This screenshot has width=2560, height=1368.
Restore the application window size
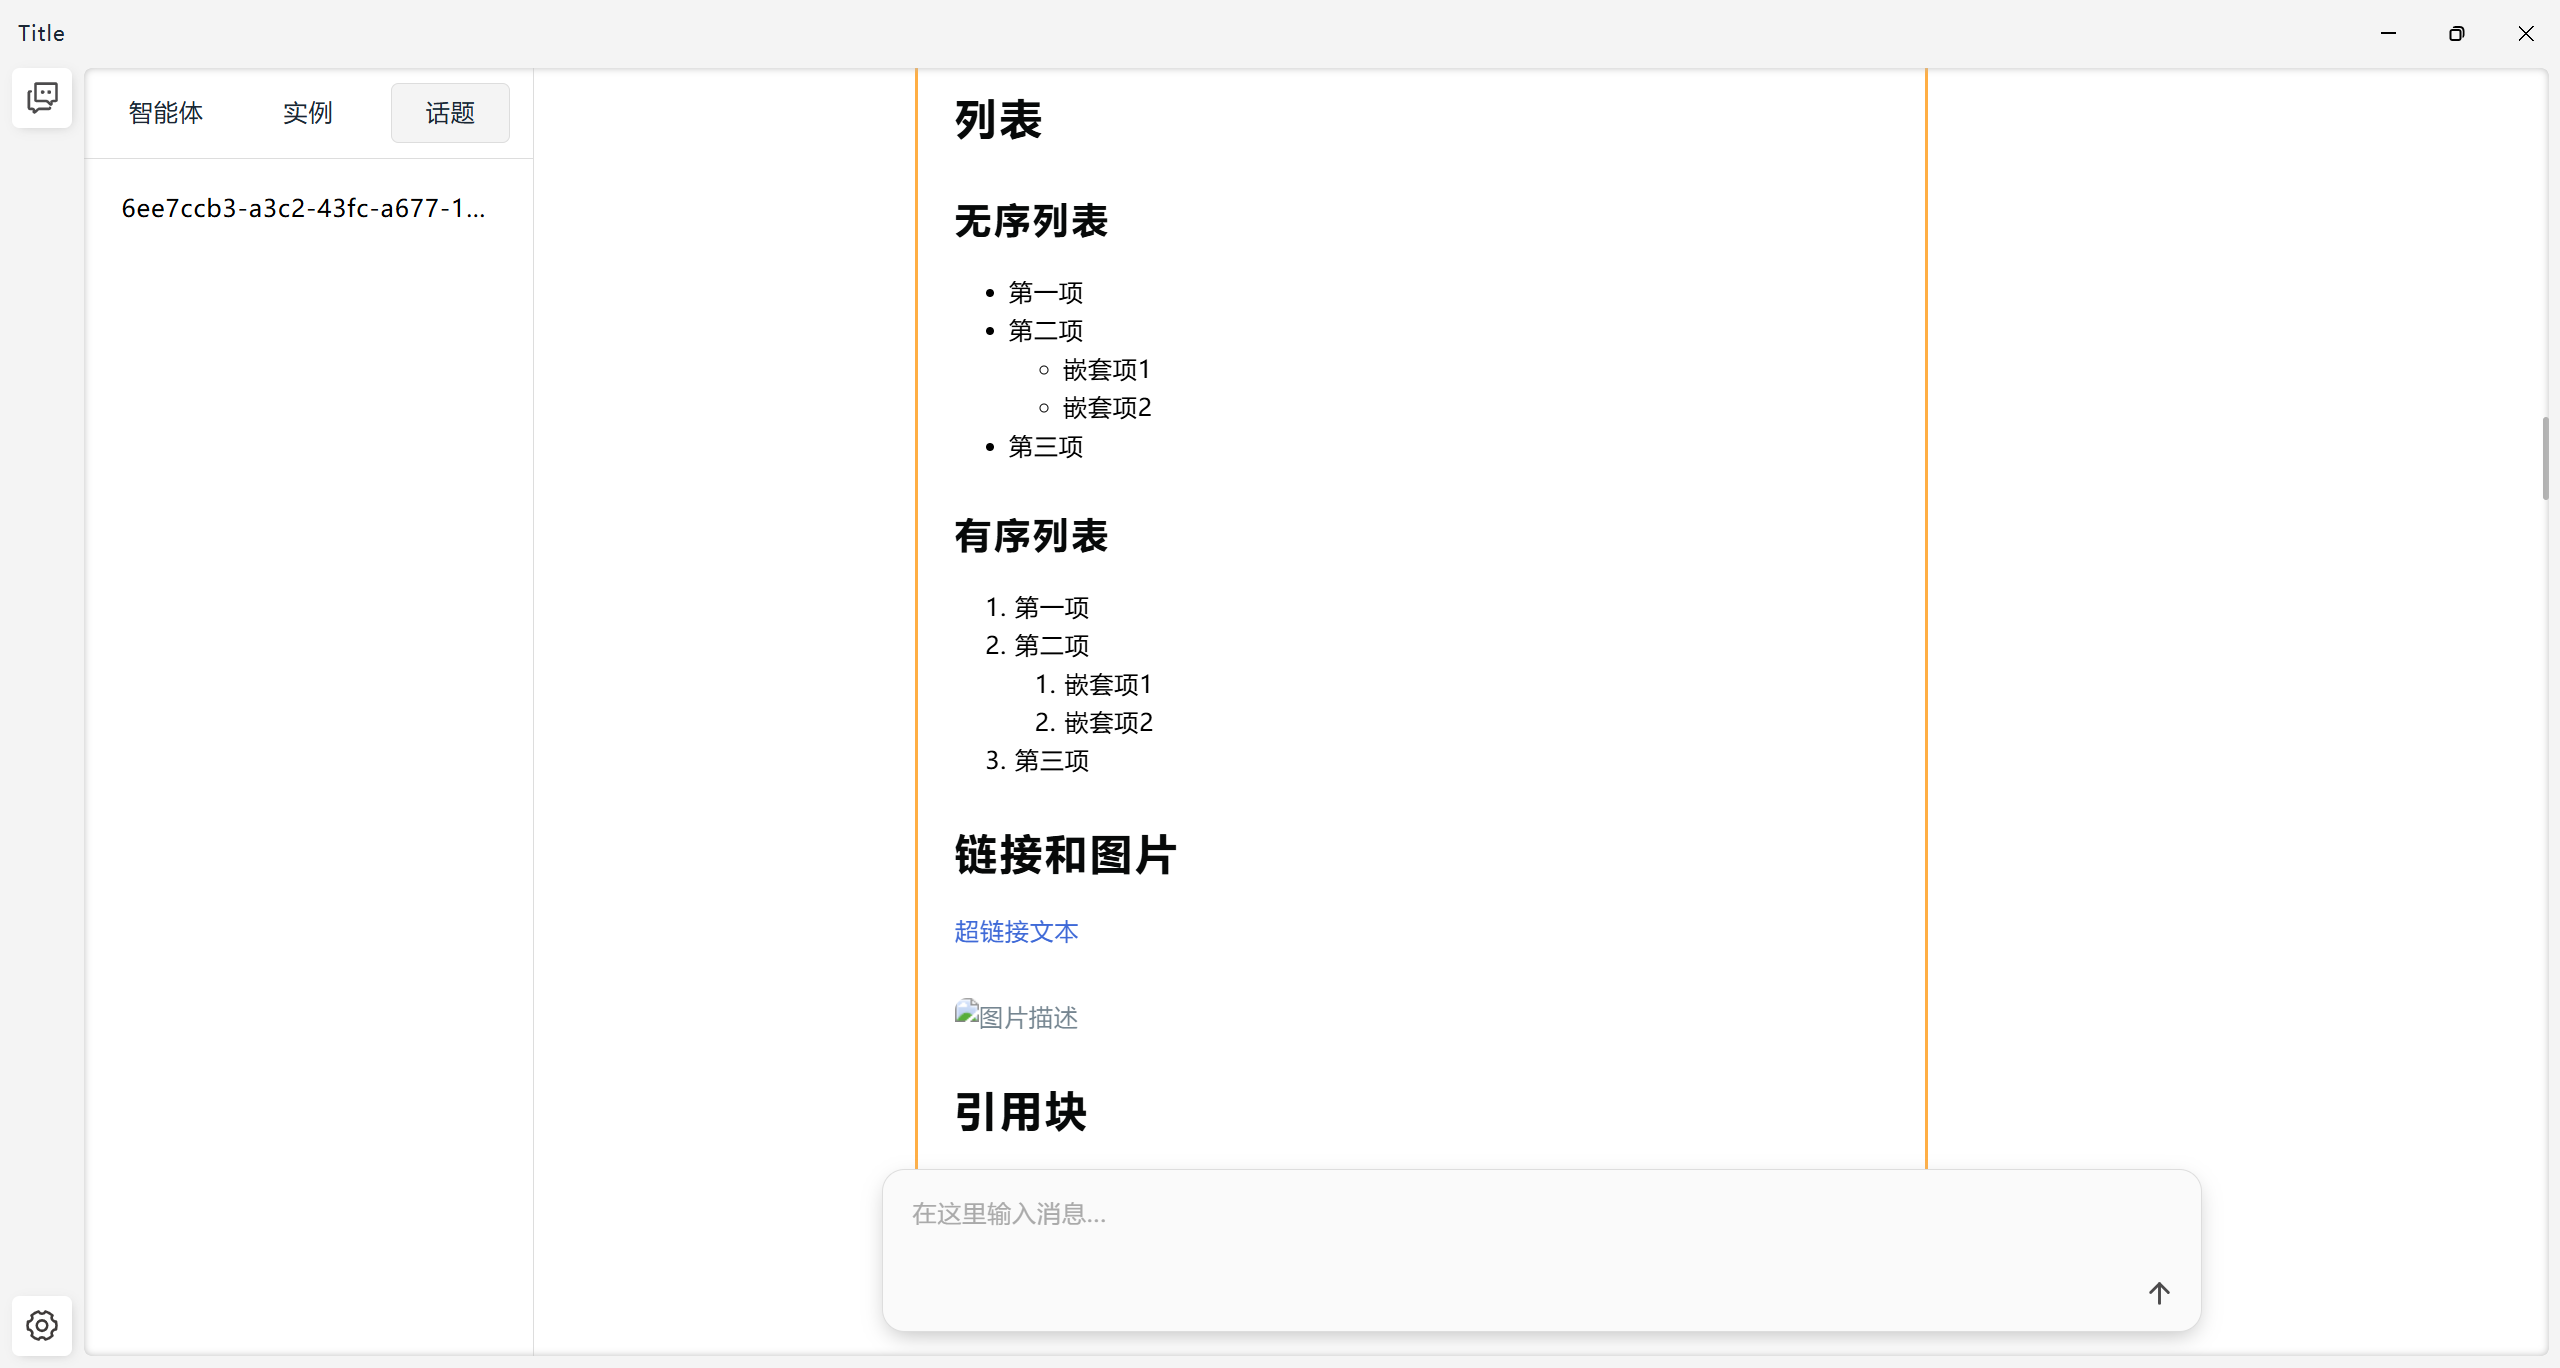pos(2457,33)
